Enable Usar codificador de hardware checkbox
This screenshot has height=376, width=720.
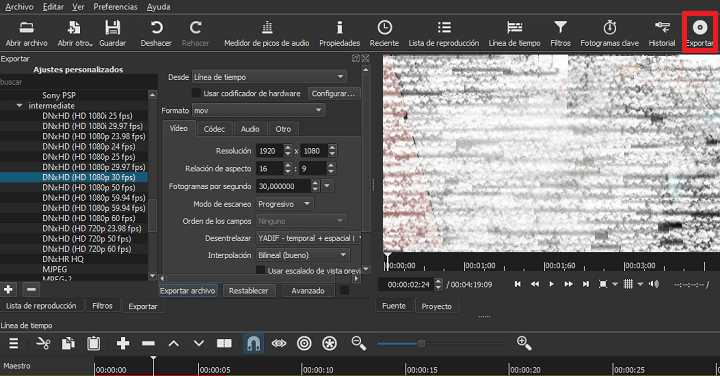coord(196,93)
